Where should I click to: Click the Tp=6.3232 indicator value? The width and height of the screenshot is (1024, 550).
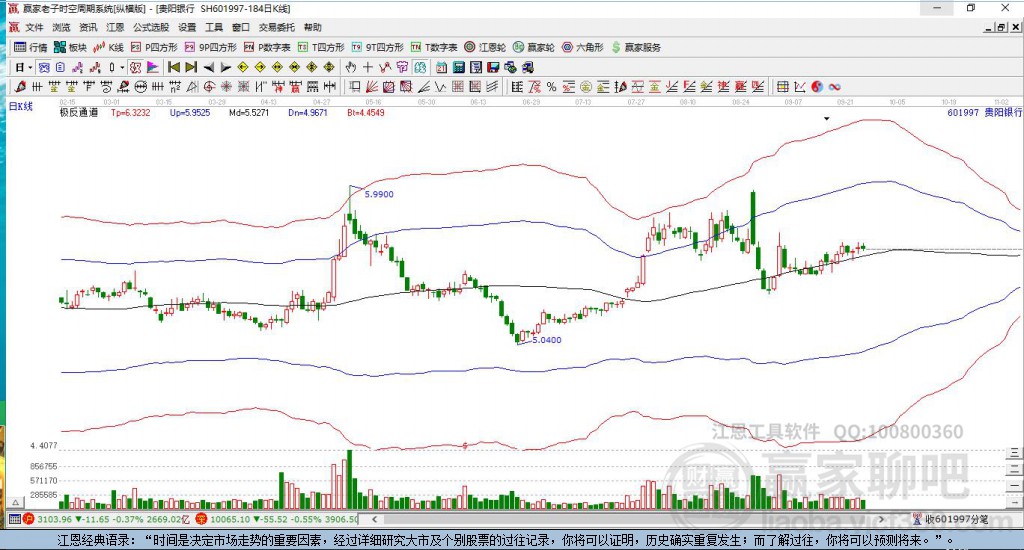[x=131, y=112]
